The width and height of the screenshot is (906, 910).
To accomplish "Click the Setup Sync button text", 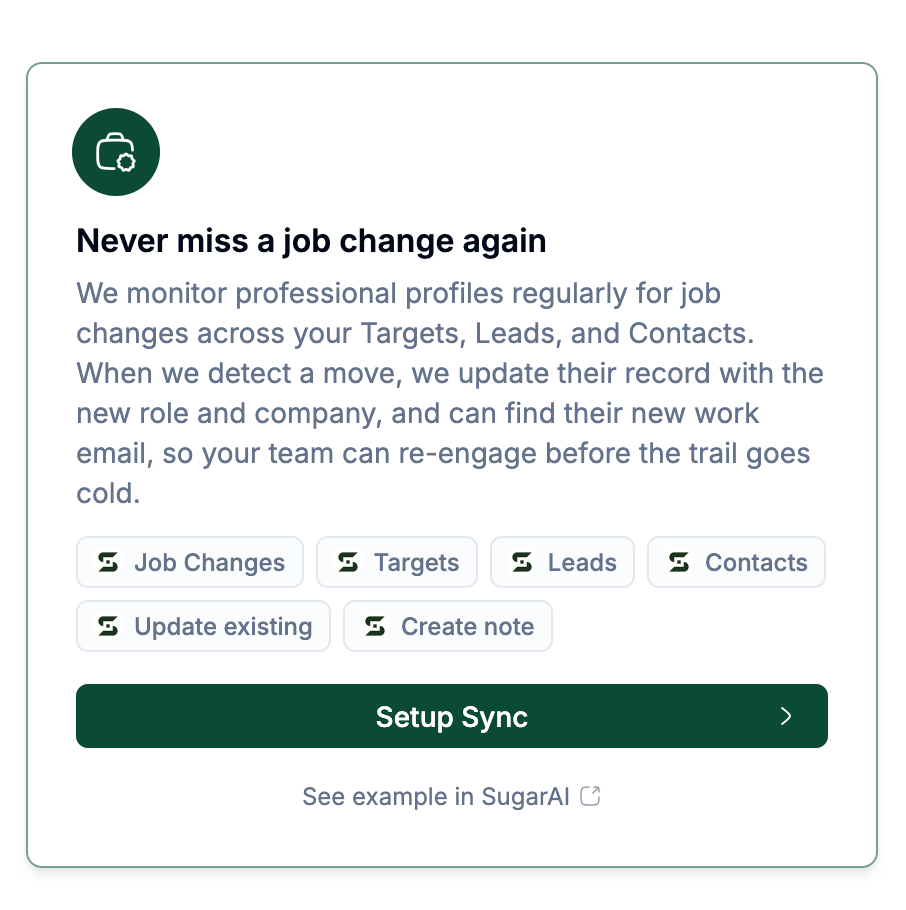I will pos(452,717).
